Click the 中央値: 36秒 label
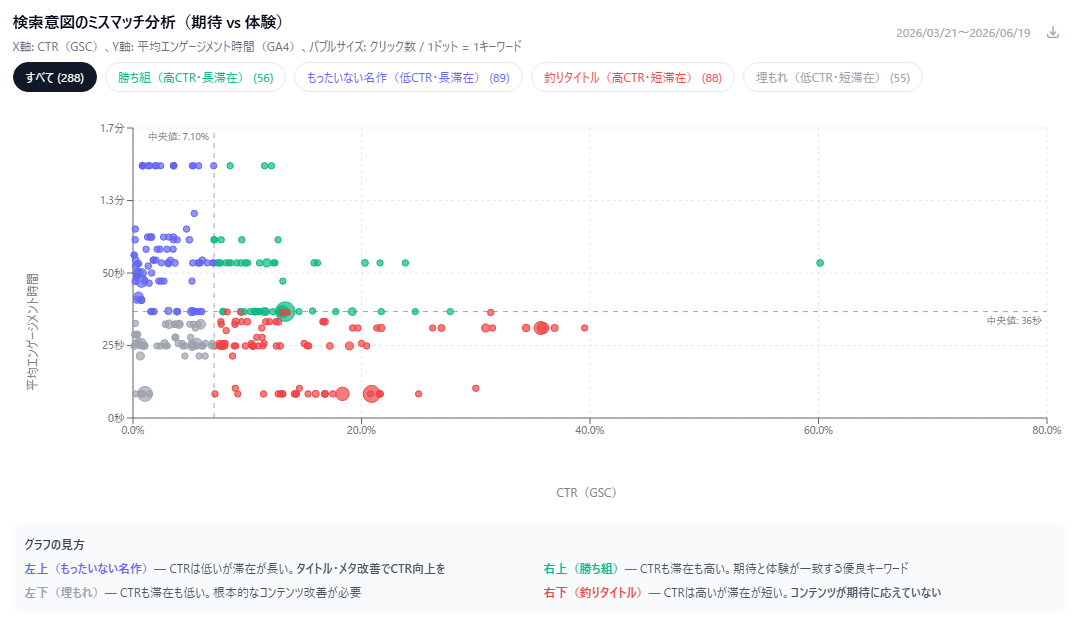1080x619 pixels. click(x=1014, y=321)
